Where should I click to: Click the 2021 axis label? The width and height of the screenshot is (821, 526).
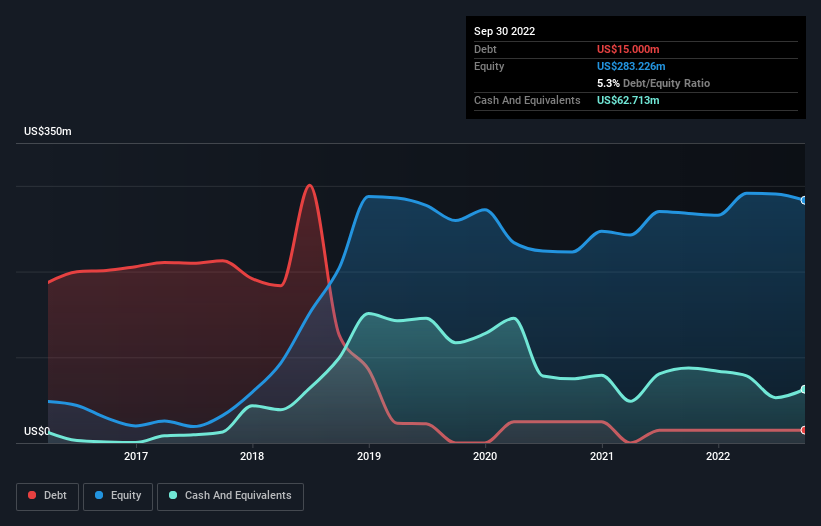(602, 456)
